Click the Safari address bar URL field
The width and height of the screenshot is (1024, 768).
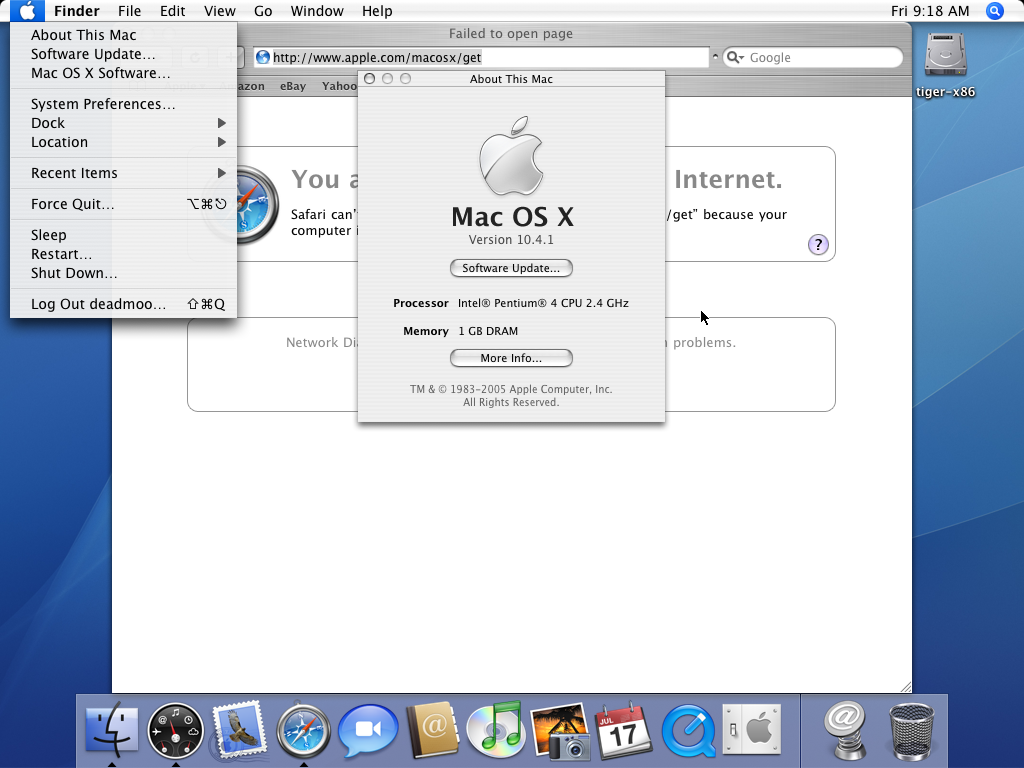coord(481,57)
